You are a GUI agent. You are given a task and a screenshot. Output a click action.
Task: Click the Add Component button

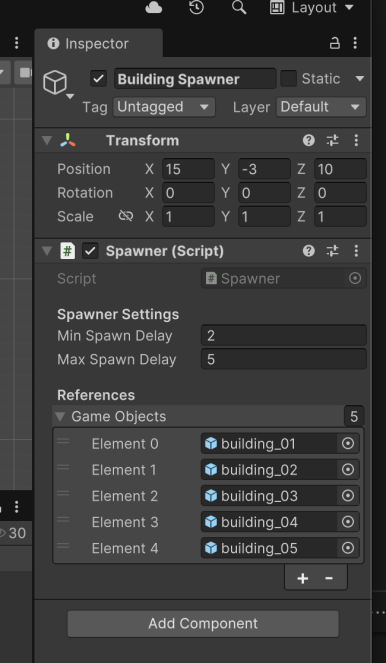(203, 624)
